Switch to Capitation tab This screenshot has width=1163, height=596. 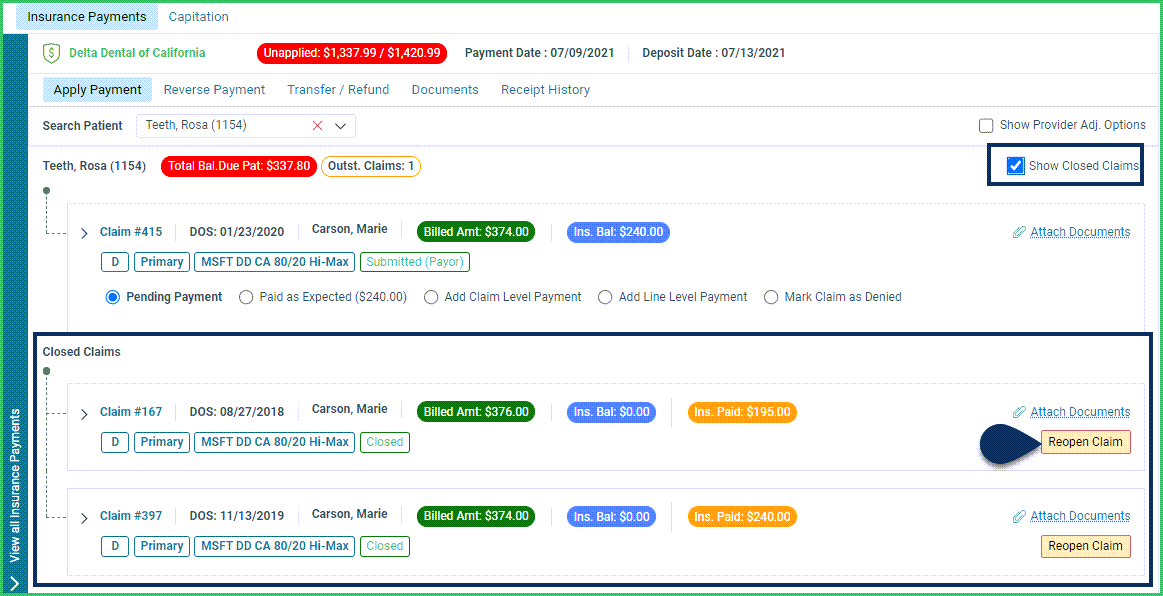pos(199,16)
